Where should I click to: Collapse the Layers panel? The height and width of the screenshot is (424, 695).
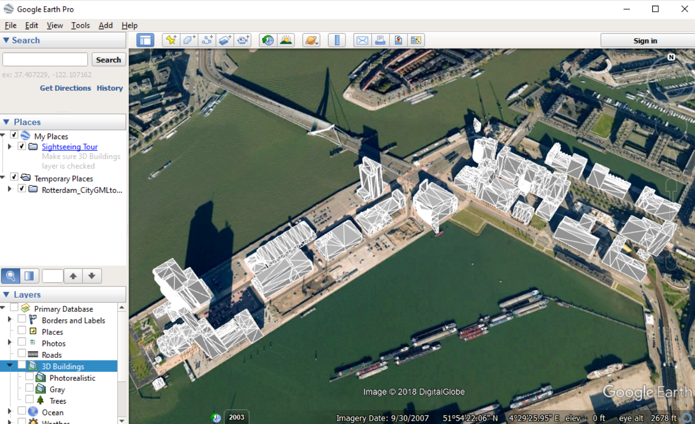(6, 295)
